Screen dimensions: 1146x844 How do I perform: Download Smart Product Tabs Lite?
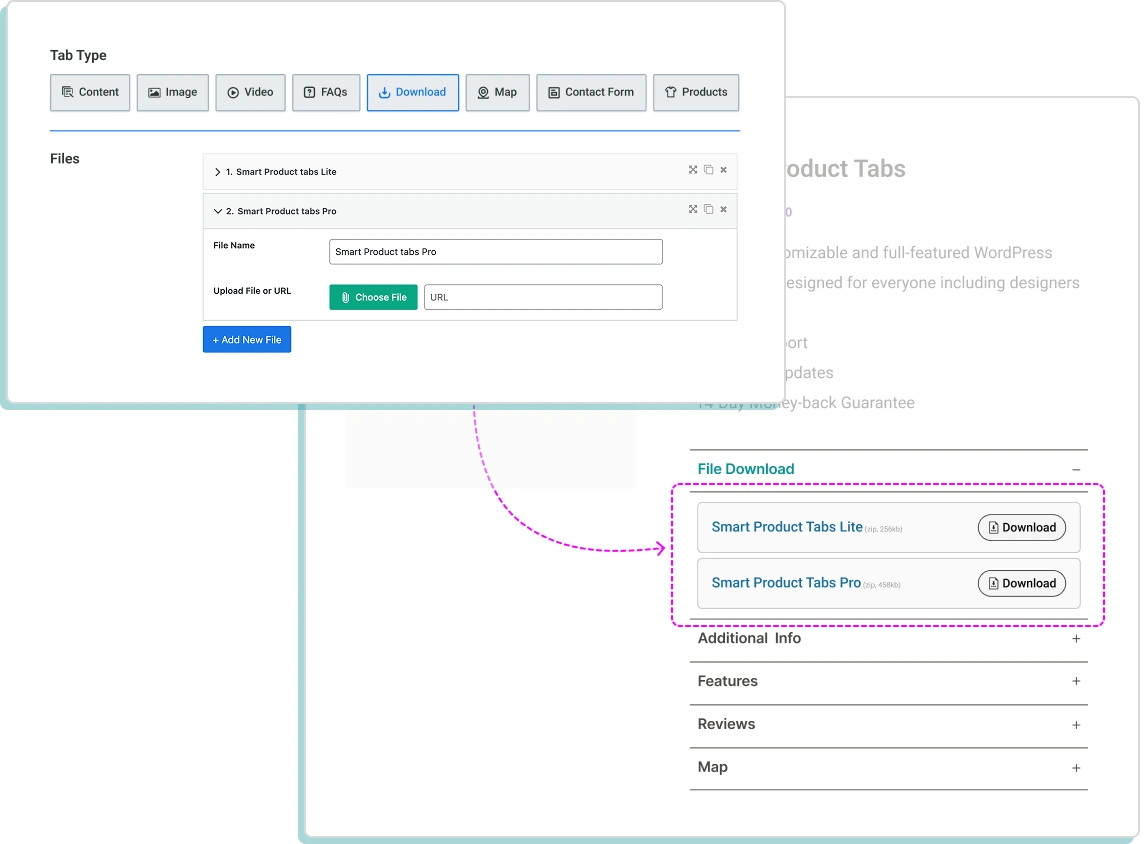click(1022, 528)
